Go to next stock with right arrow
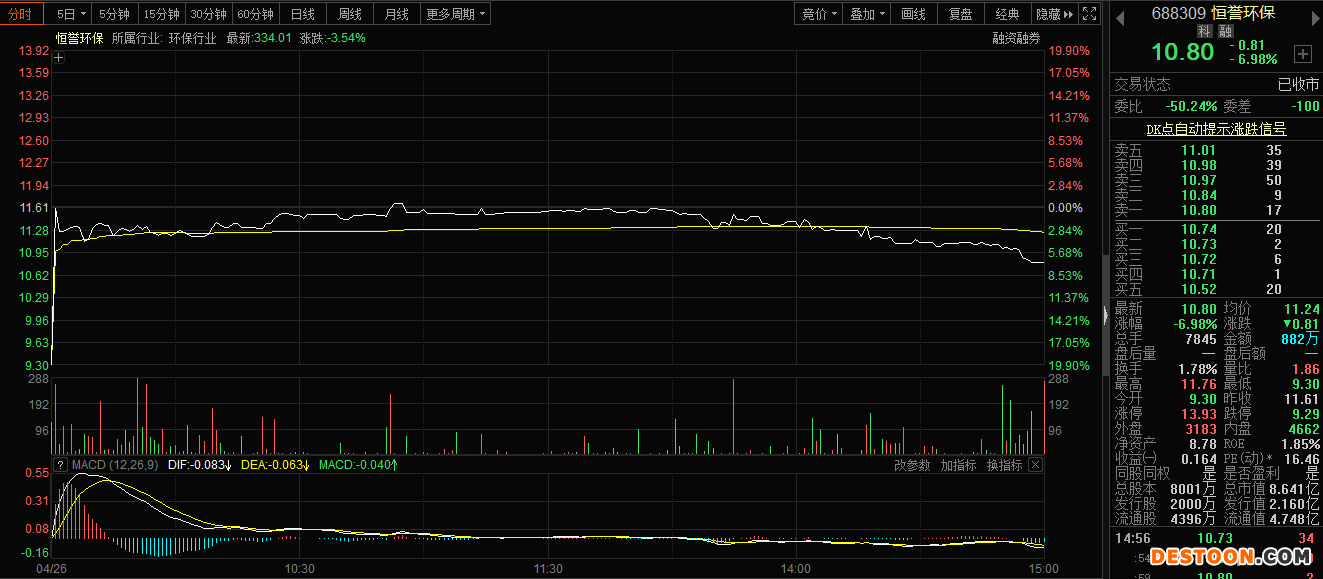1323x579 pixels. pyautogui.click(x=1313, y=15)
